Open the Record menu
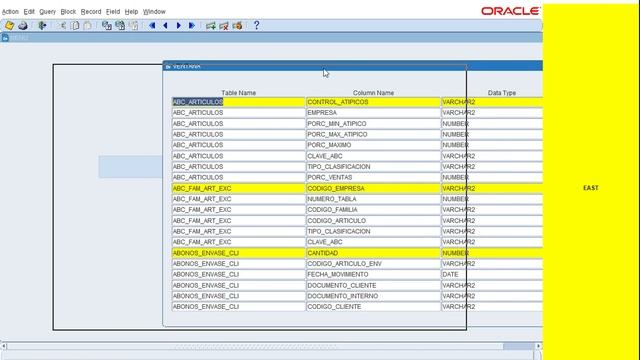This screenshot has height=360, width=640. (91, 12)
